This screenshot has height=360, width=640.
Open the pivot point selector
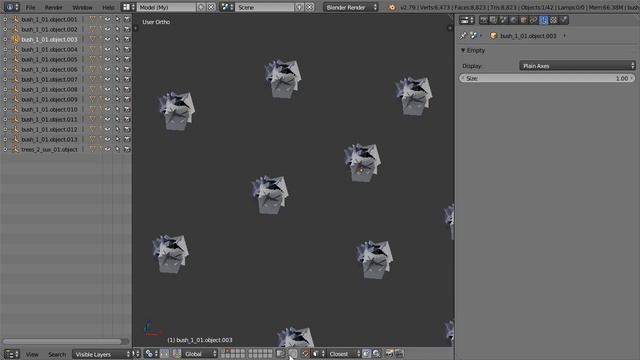tap(151, 354)
